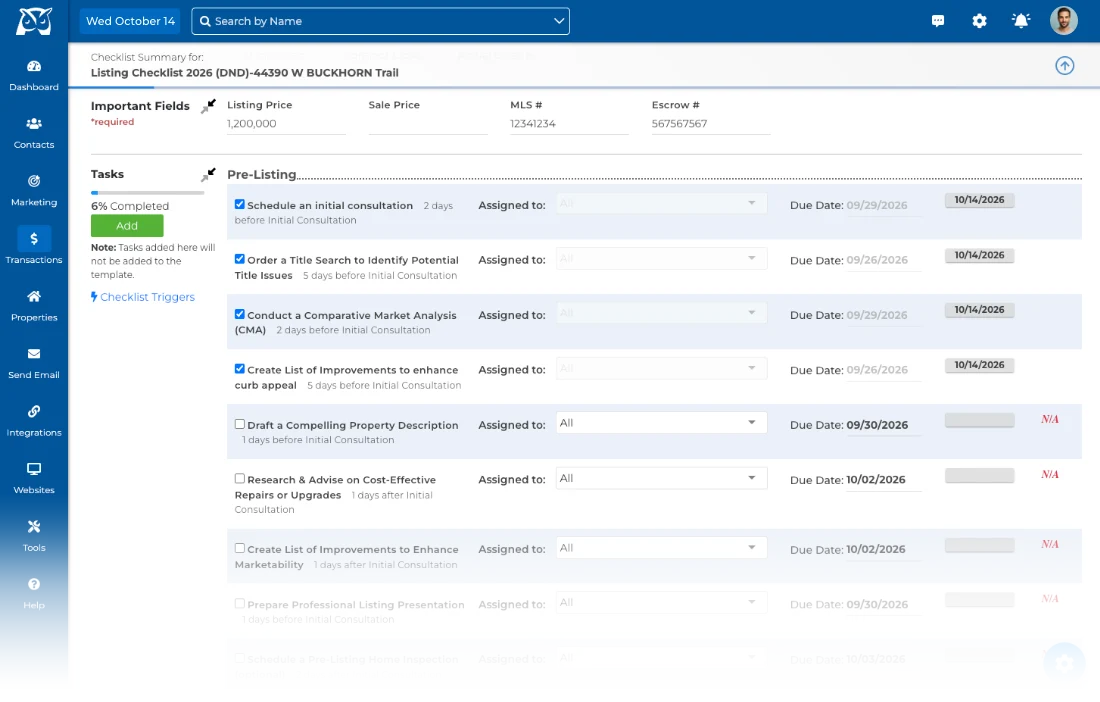This screenshot has height=702, width=1100.
Task: Open the chat messages icon
Action: pos(938,21)
